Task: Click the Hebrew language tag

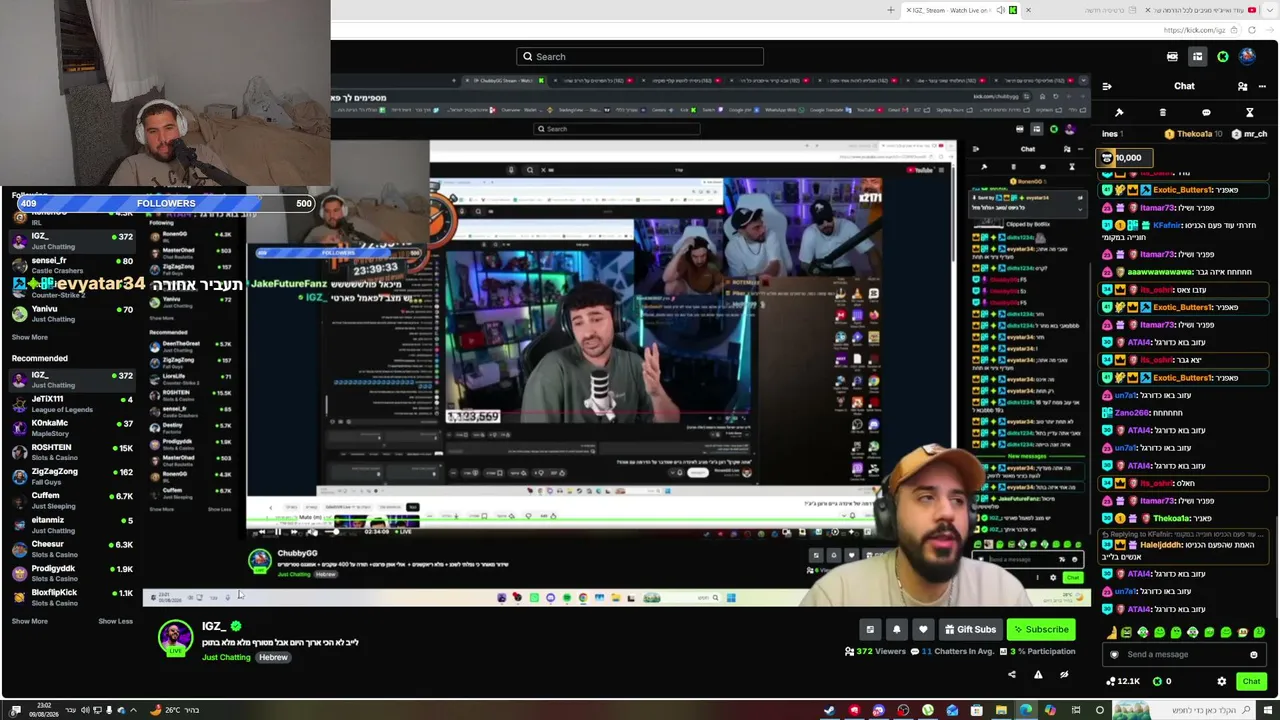Action: [273, 657]
